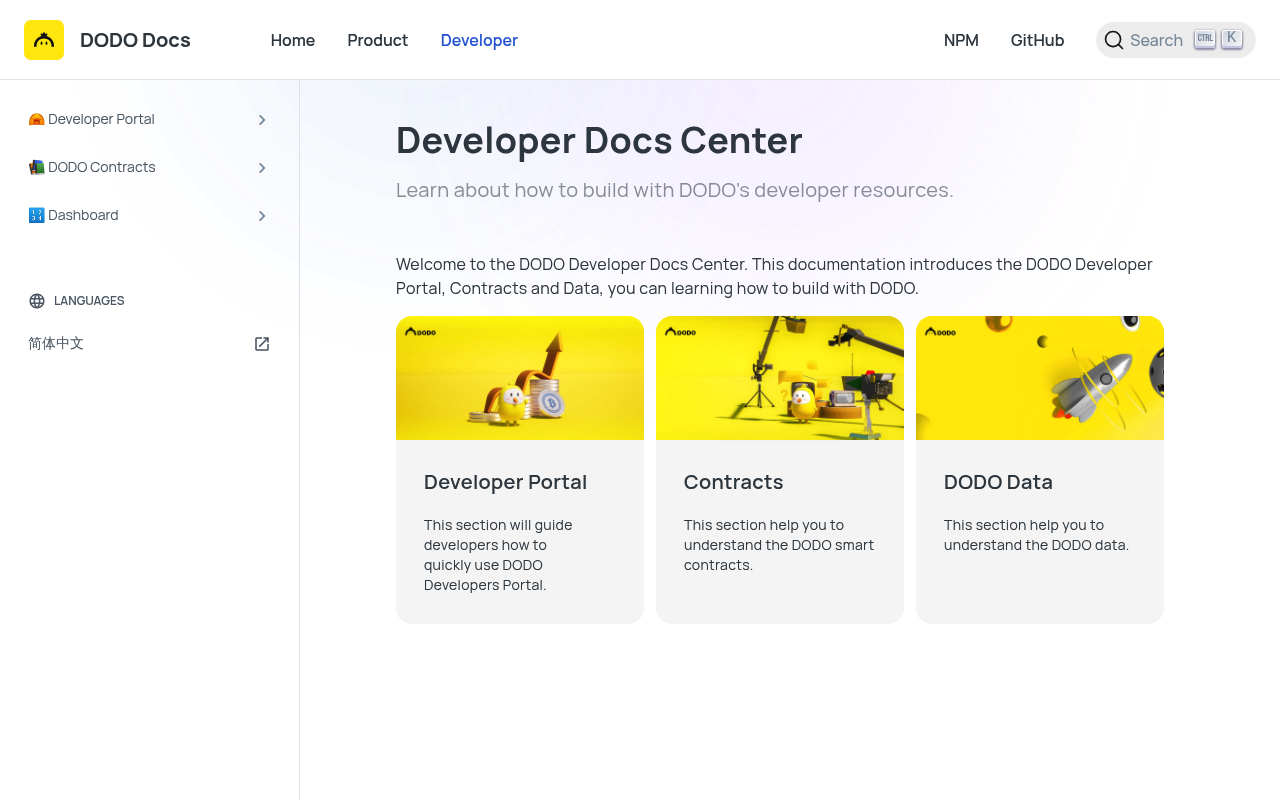Click the Developer Portal emoji icon

click(x=36, y=119)
